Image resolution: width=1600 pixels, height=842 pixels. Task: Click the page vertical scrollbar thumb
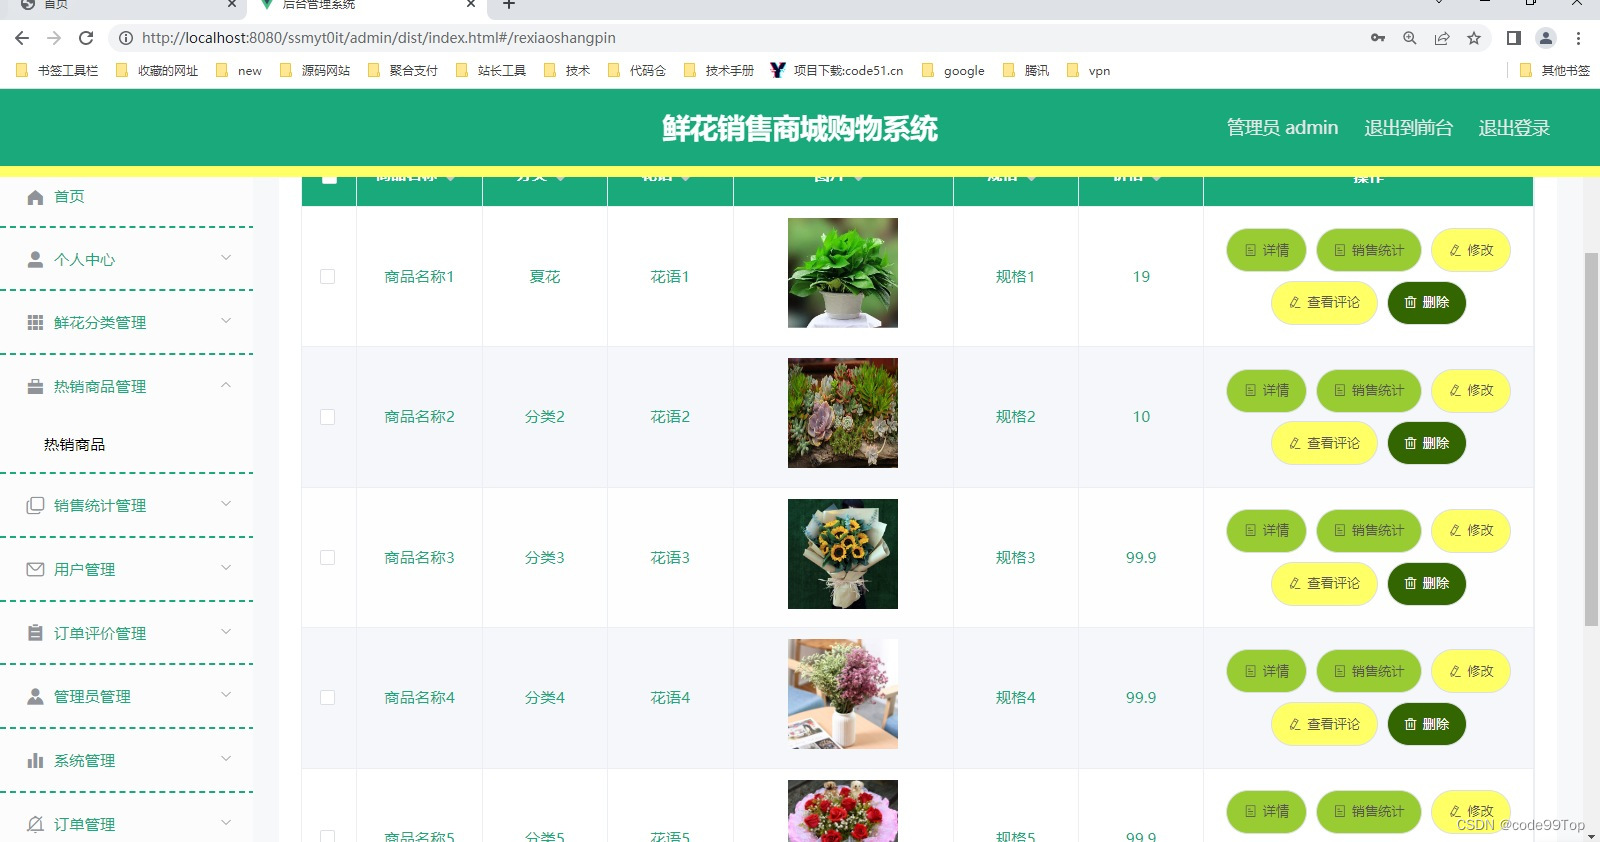click(1591, 440)
